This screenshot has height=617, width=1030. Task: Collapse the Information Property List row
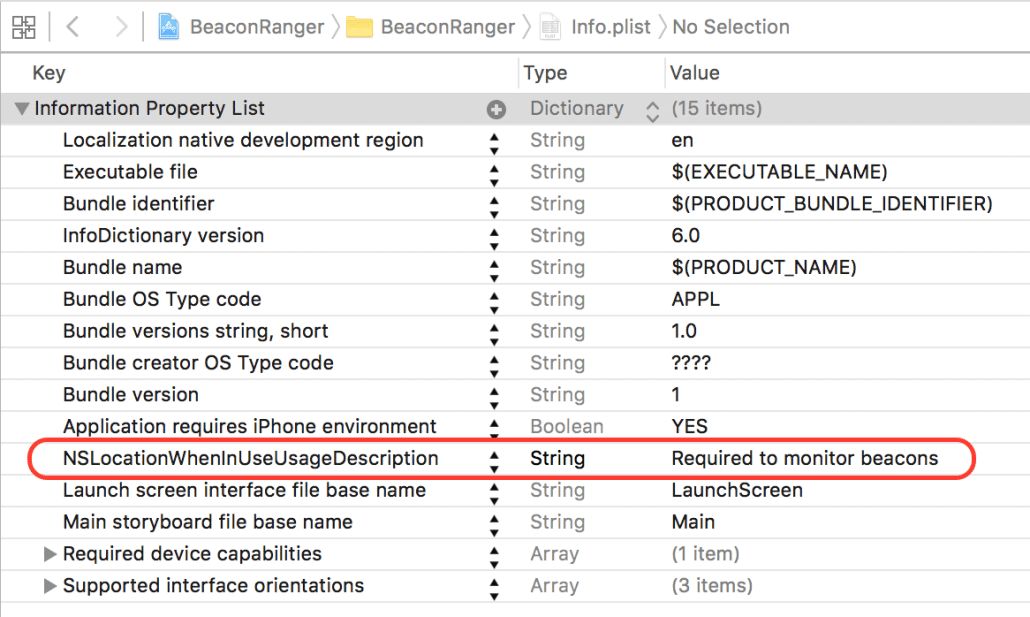click(x=22, y=109)
